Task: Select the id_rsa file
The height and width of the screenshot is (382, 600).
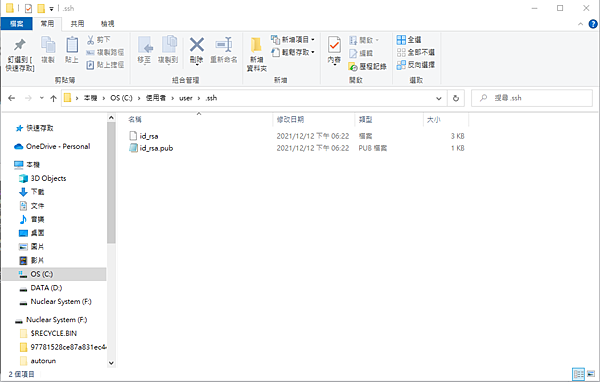Action: click(148, 136)
